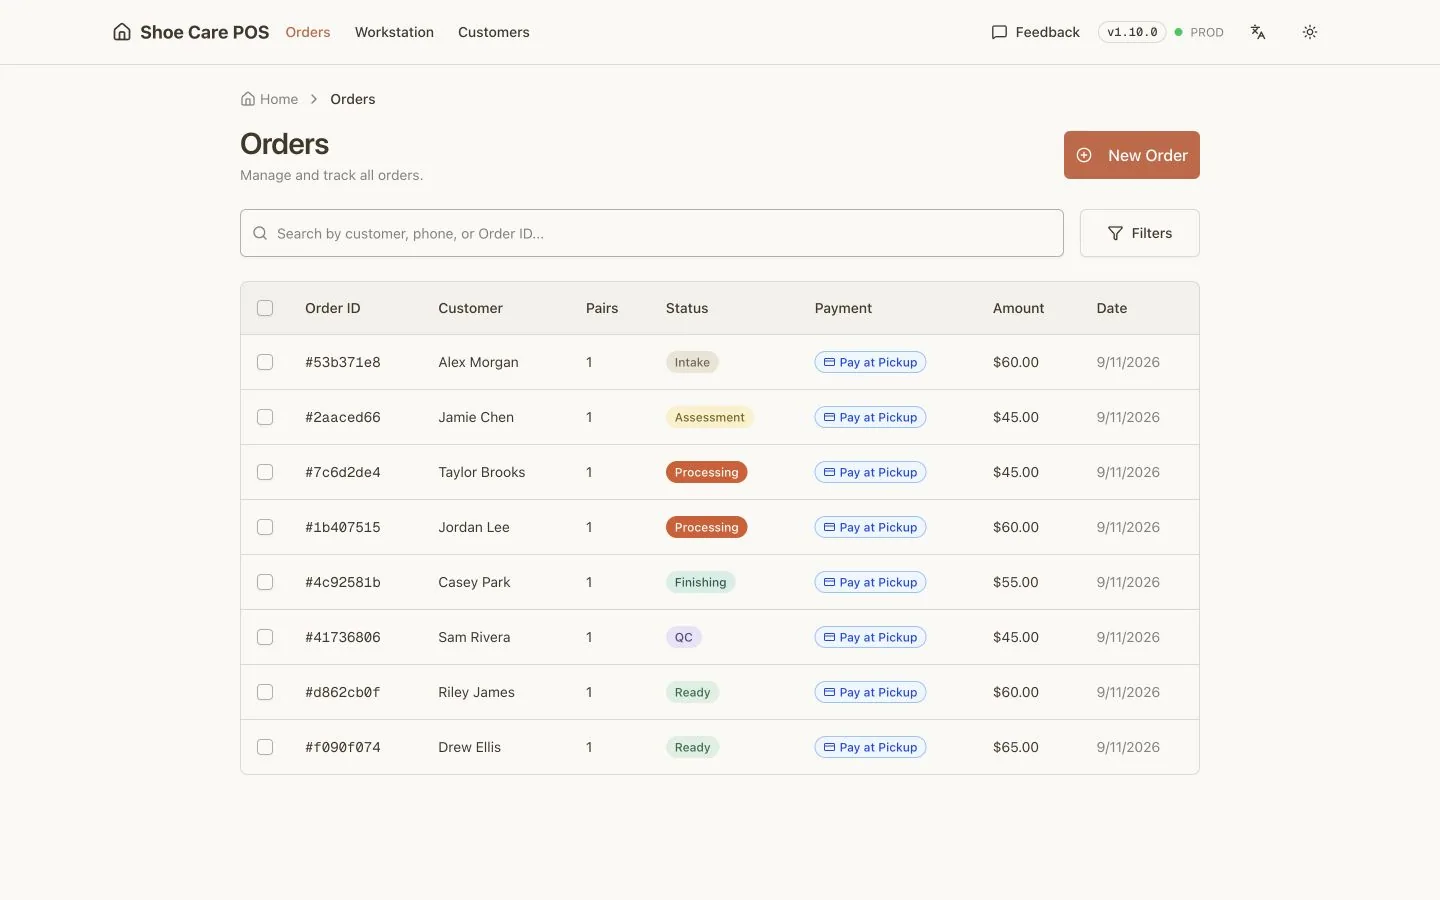This screenshot has height=900, width=1440.
Task: Click the Status column header
Action: pos(687,308)
